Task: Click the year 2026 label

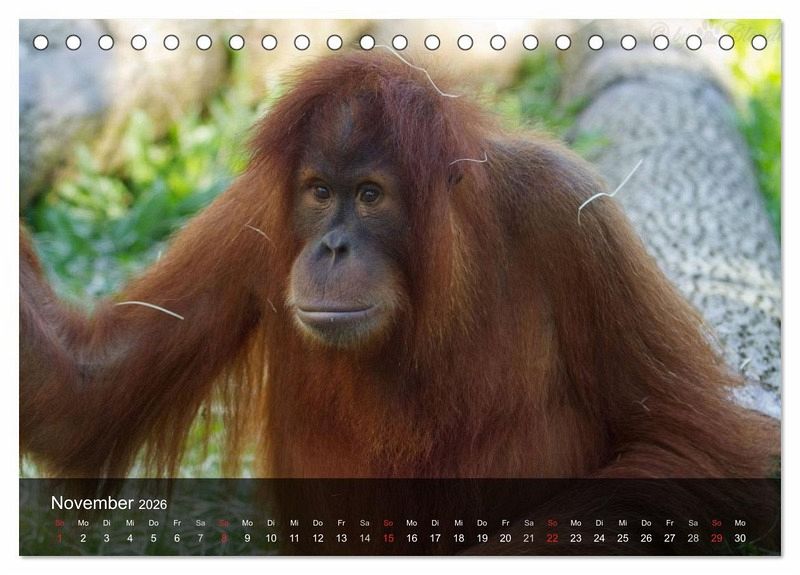Action: click(153, 505)
